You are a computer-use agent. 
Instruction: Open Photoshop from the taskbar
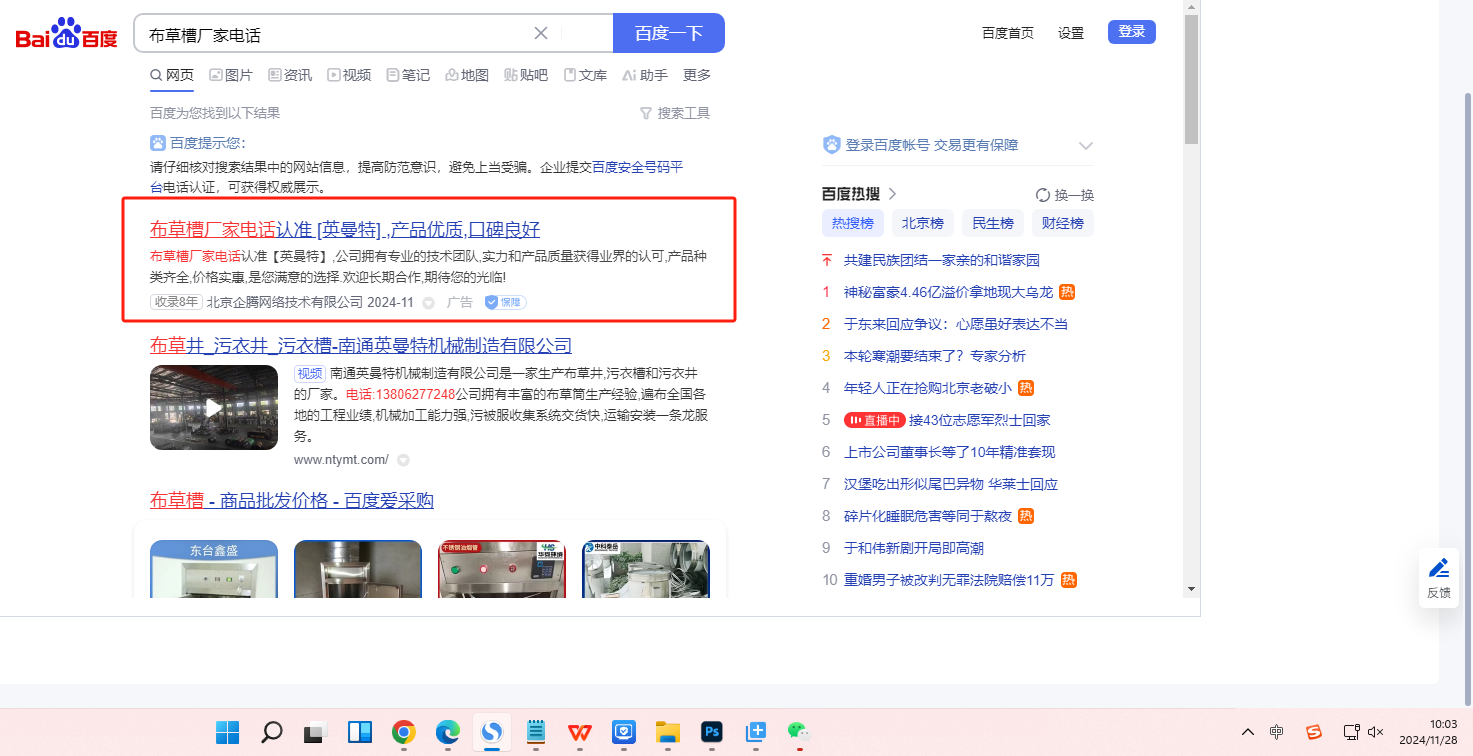[x=711, y=732]
